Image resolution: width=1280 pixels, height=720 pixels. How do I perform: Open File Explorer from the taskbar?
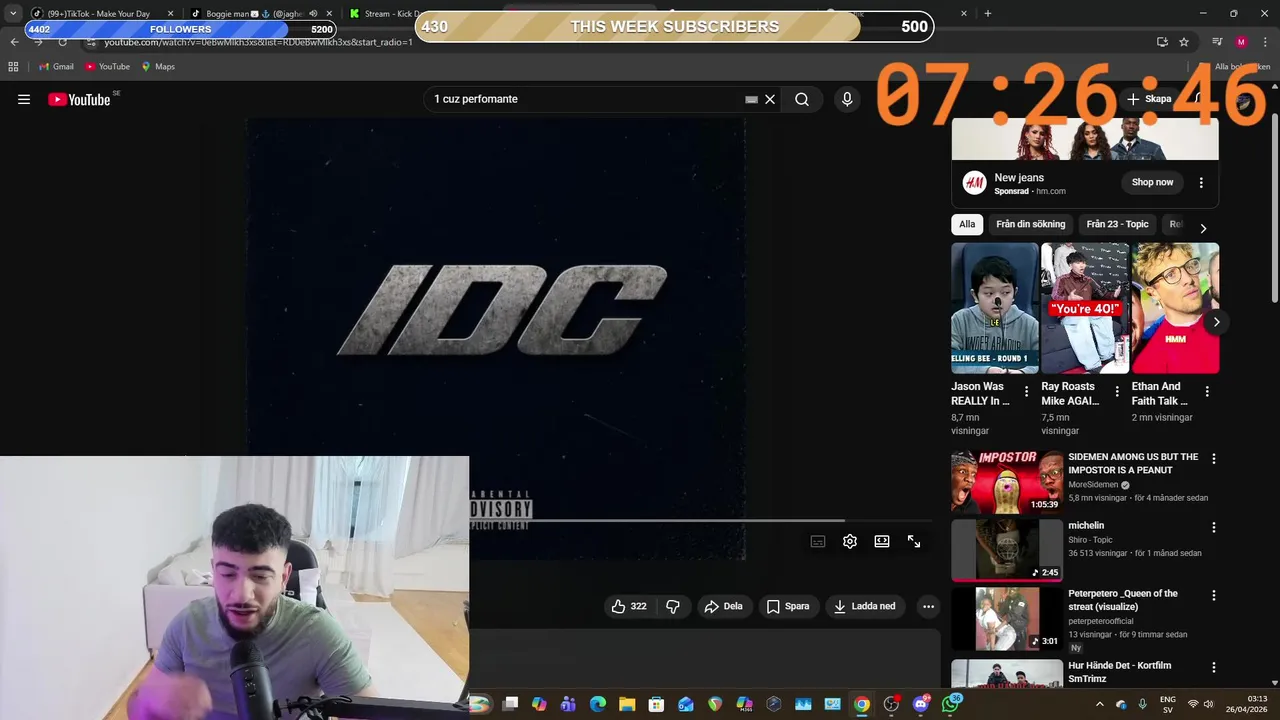[627, 704]
